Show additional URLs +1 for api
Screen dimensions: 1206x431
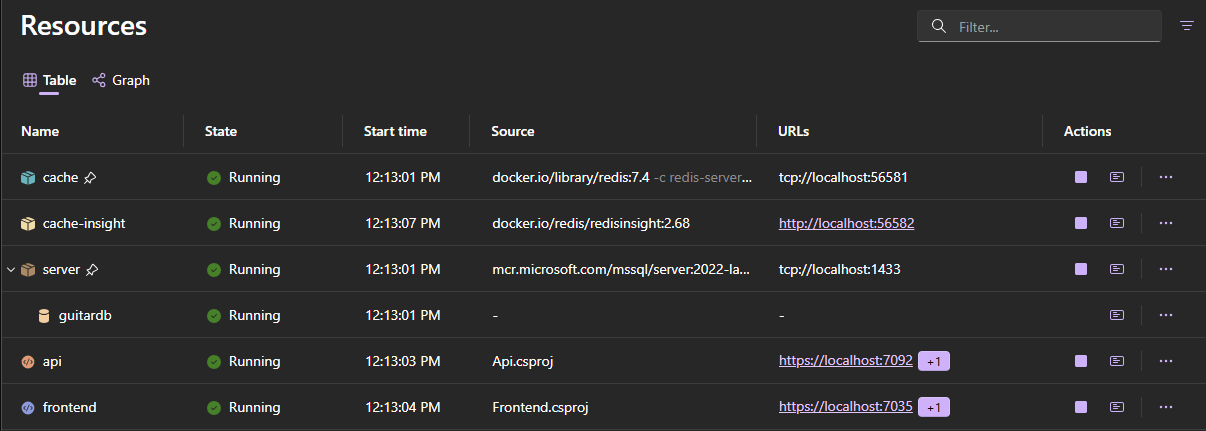934,361
